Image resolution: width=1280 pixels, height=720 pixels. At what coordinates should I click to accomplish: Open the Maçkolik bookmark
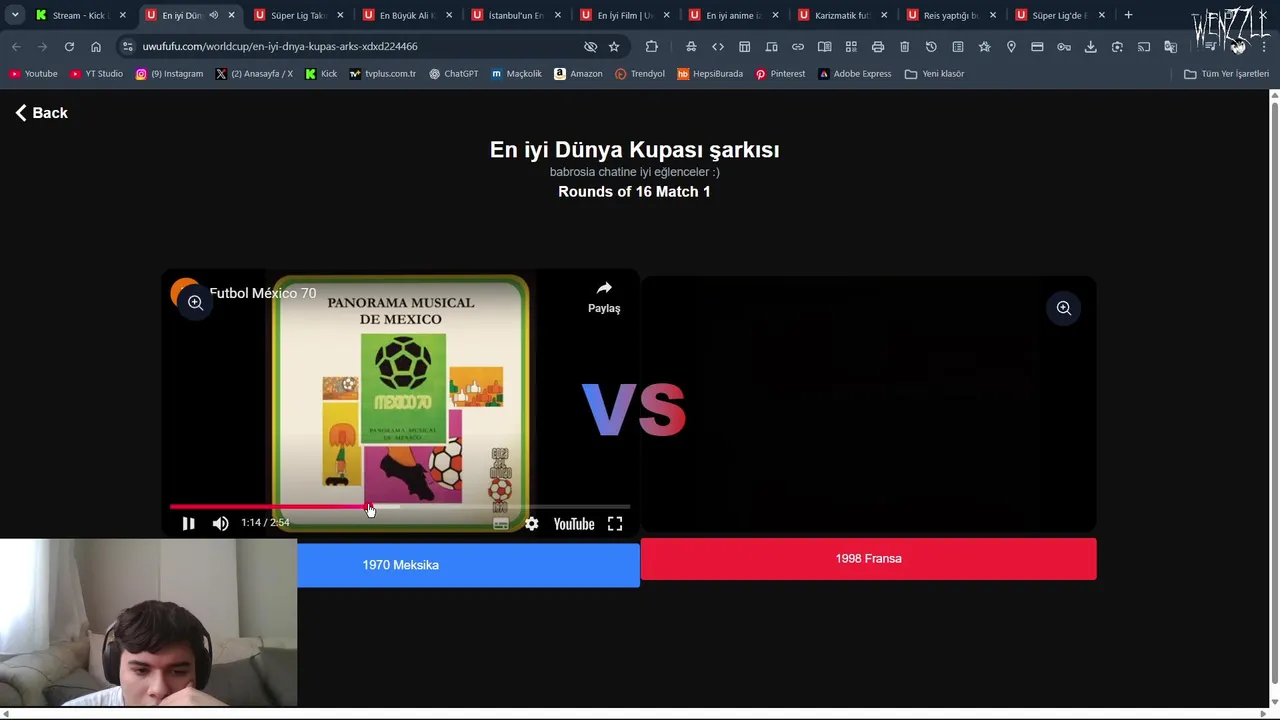point(516,73)
